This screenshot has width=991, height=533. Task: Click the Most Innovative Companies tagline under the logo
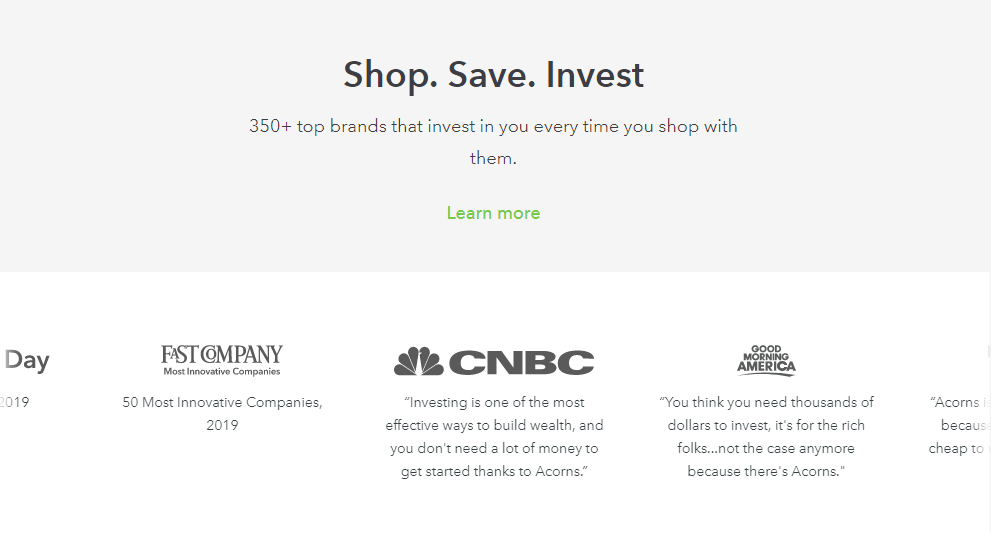tap(222, 371)
